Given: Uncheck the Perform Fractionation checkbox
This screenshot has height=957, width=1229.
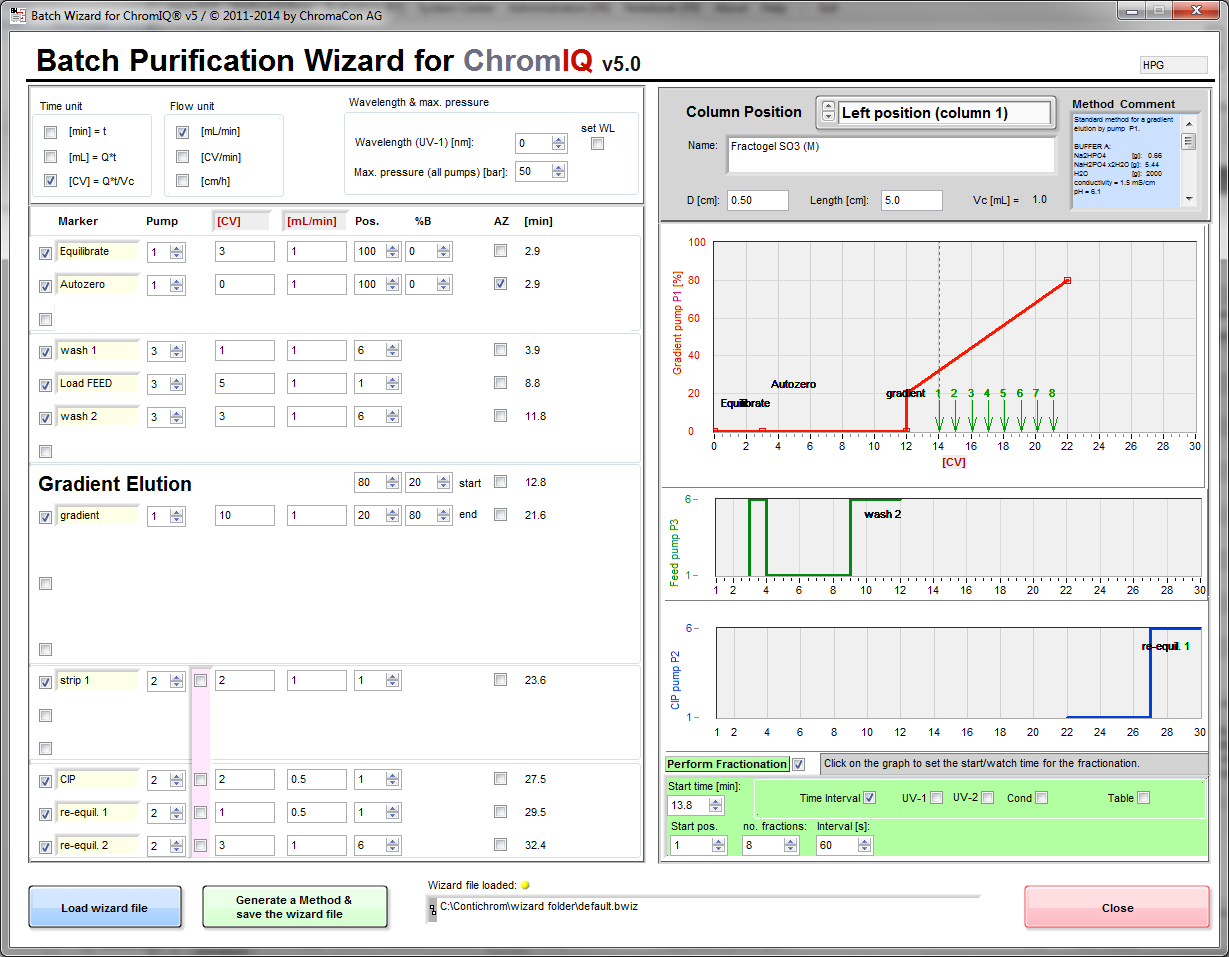Looking at the screenshot, I should coord(798,765).
